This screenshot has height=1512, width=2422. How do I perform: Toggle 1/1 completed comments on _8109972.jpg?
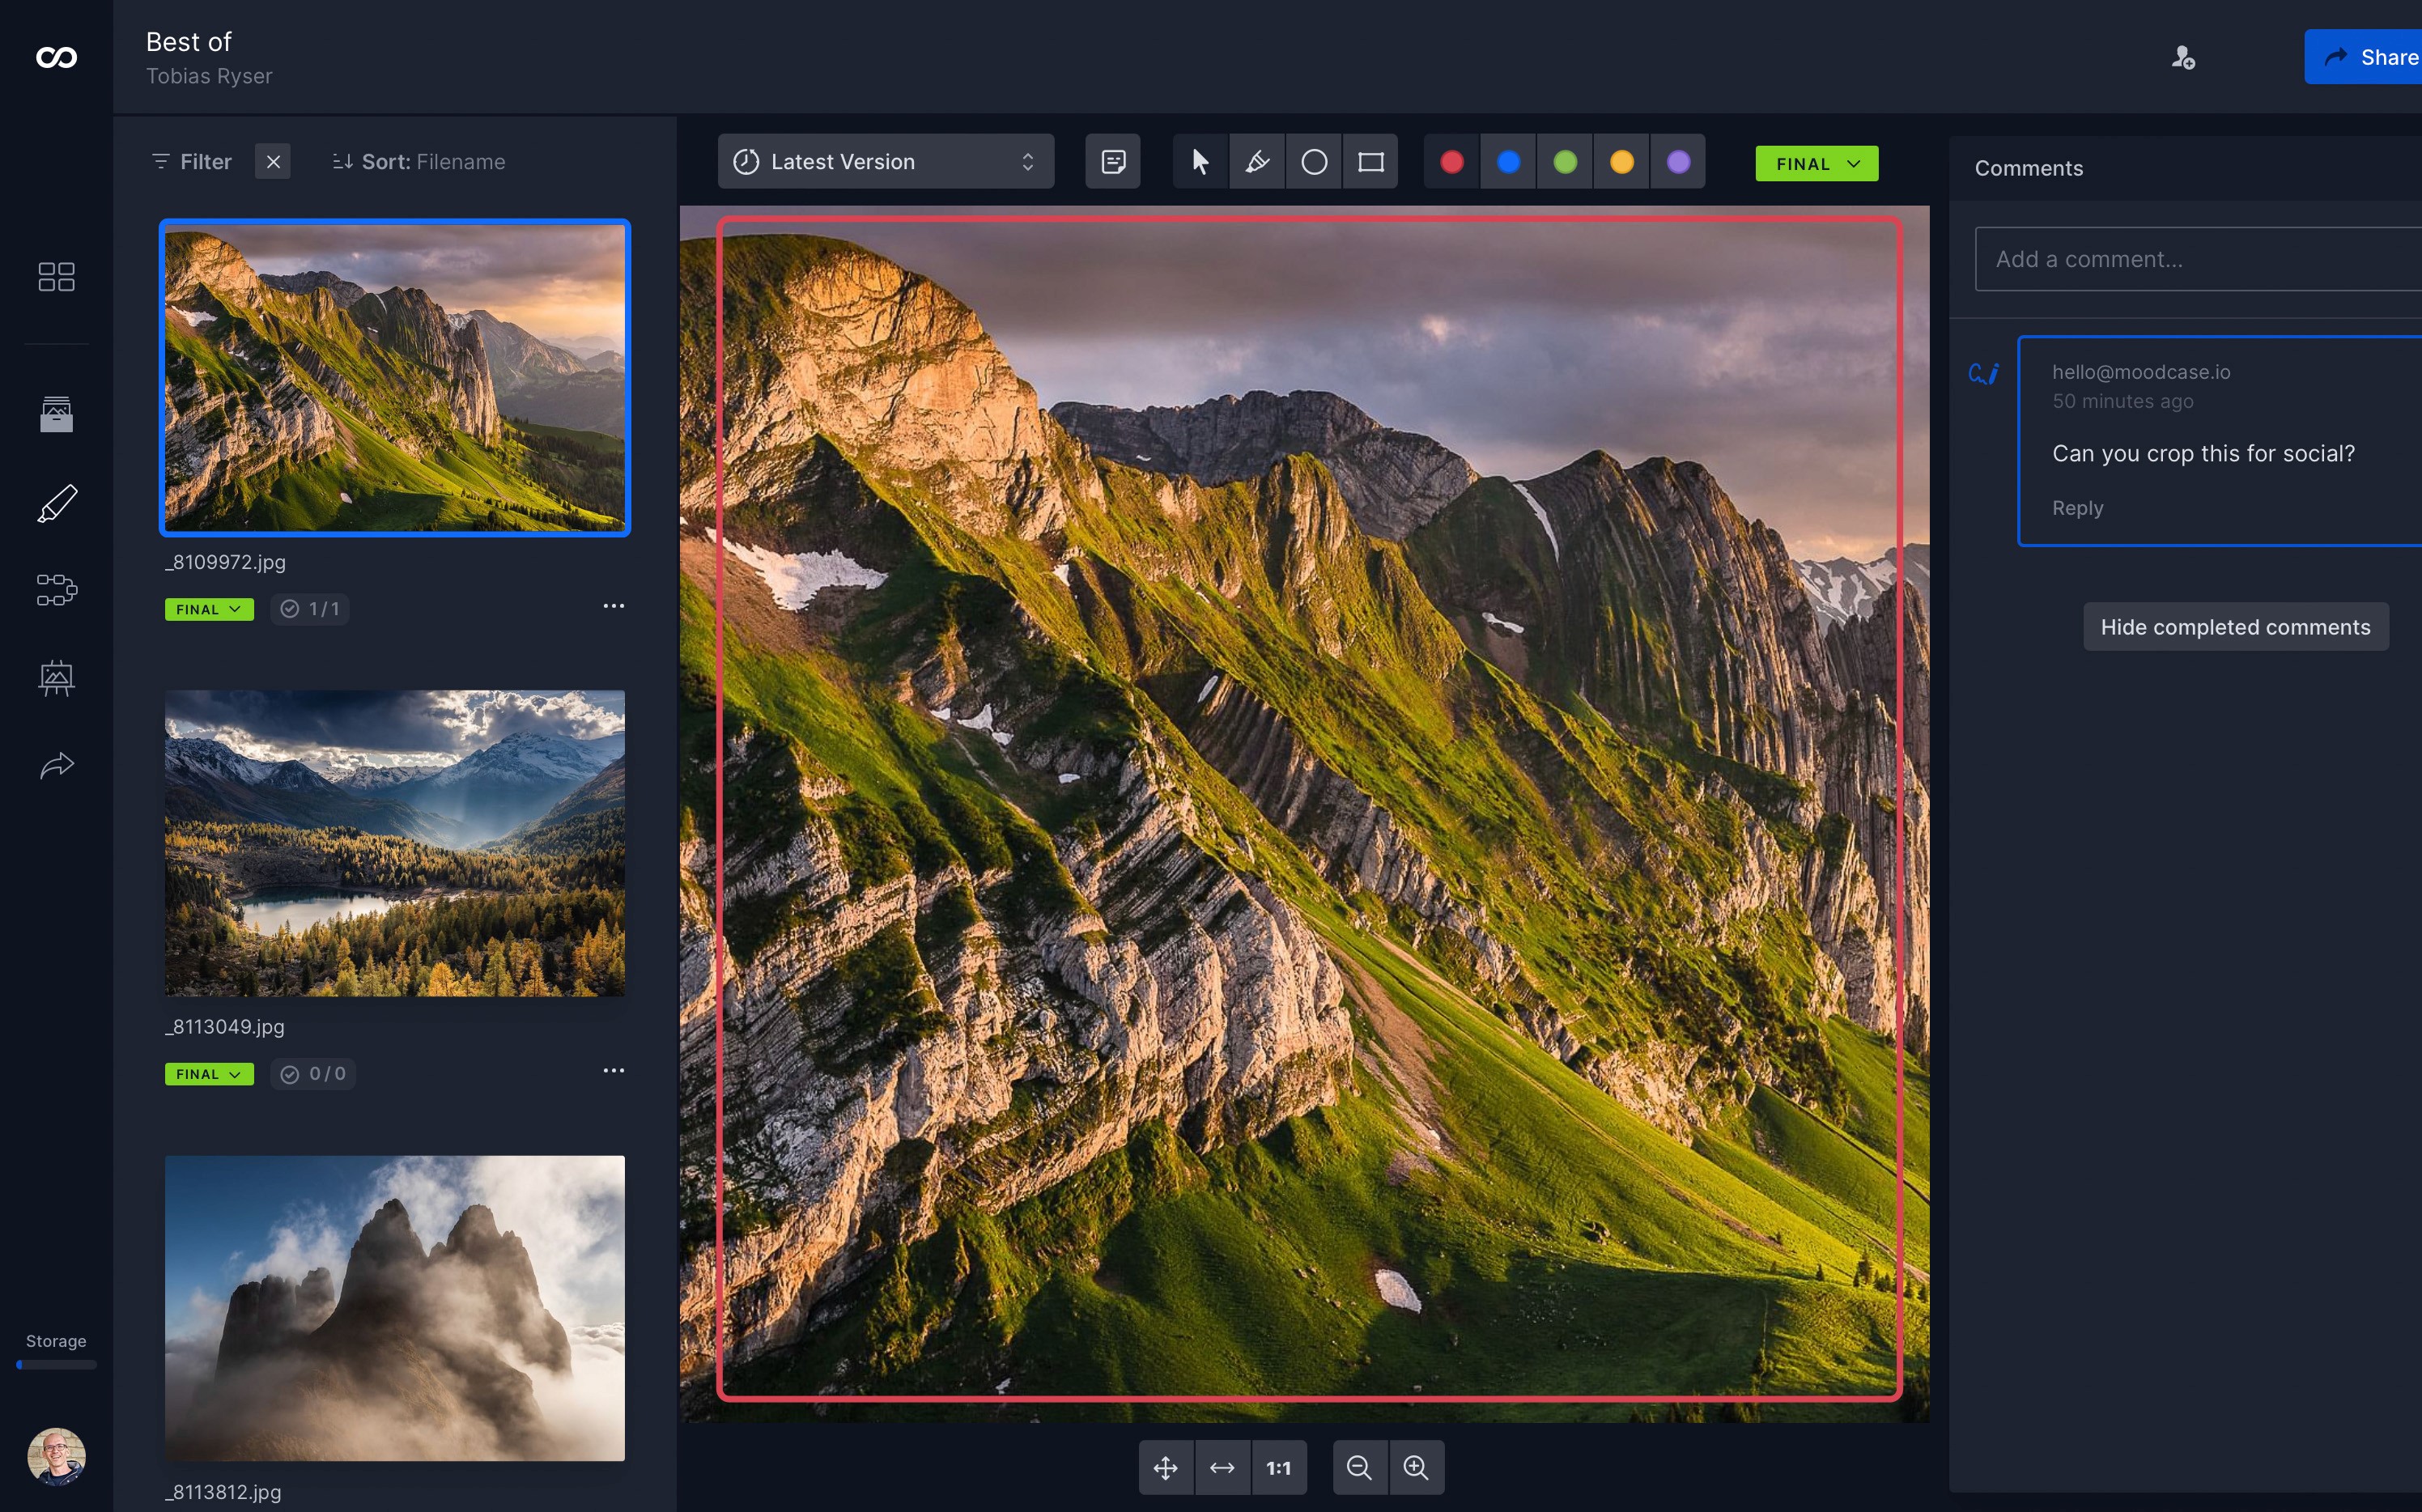310,609
